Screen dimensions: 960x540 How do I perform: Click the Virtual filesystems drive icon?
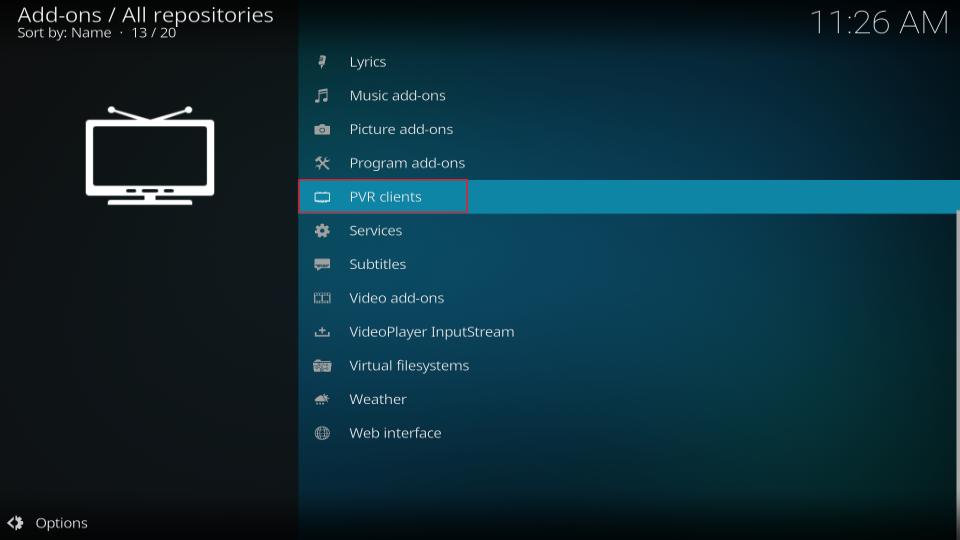(322, 366)
